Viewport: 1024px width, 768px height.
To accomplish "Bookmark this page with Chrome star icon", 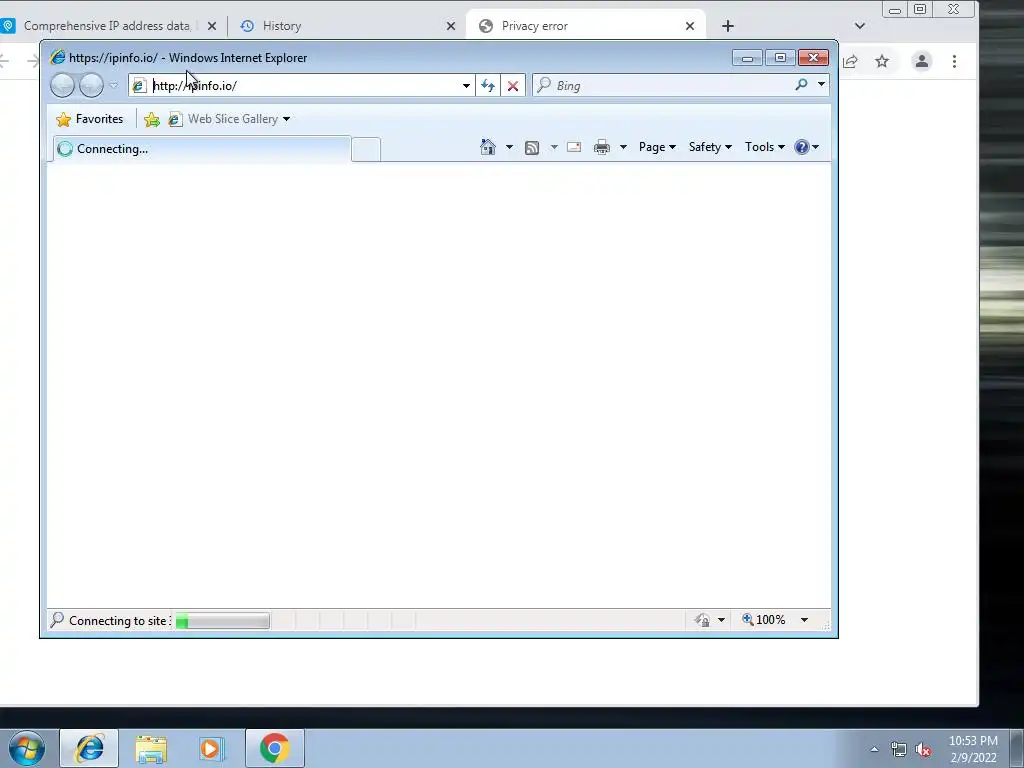I will 882,61.
